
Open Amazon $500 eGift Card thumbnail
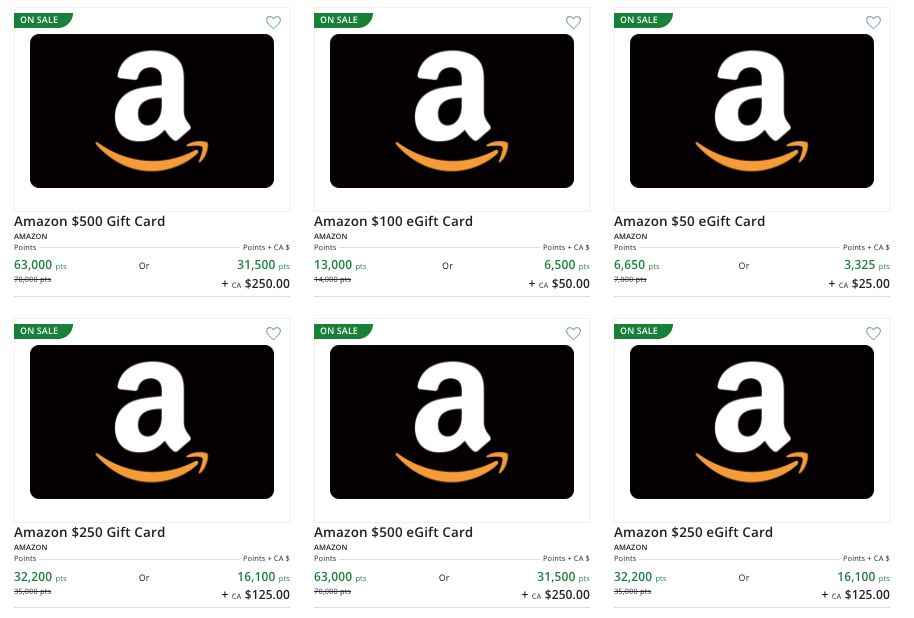(x=452, y=422)
